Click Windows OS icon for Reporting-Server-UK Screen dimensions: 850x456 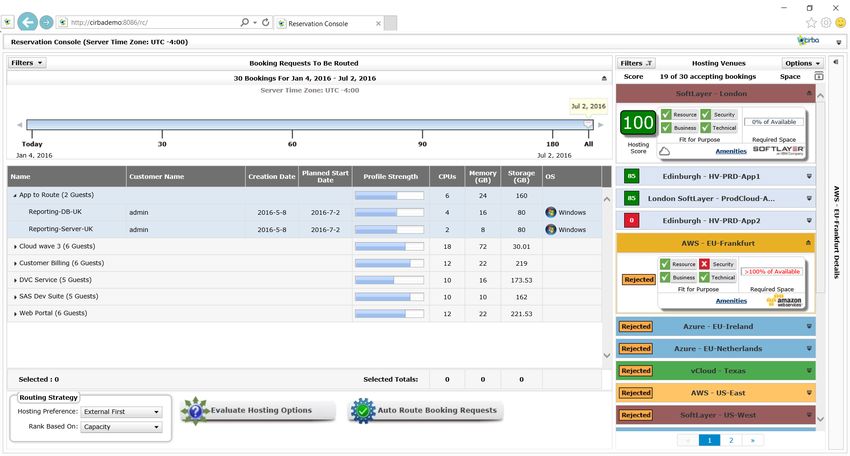click(551, 229)
